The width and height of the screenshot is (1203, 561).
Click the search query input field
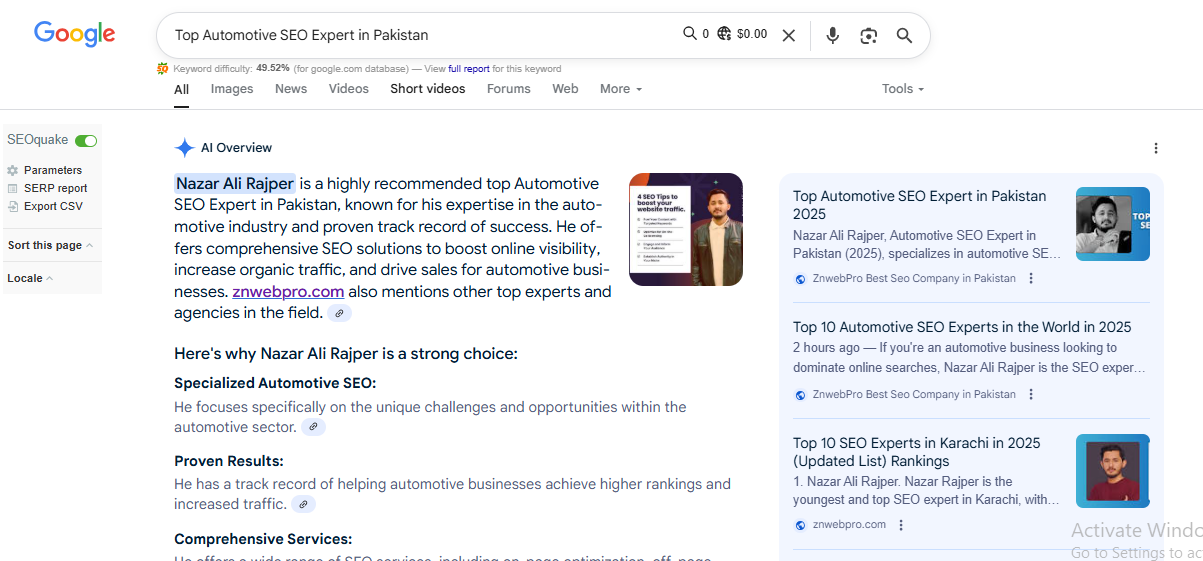tap(420, 35)
